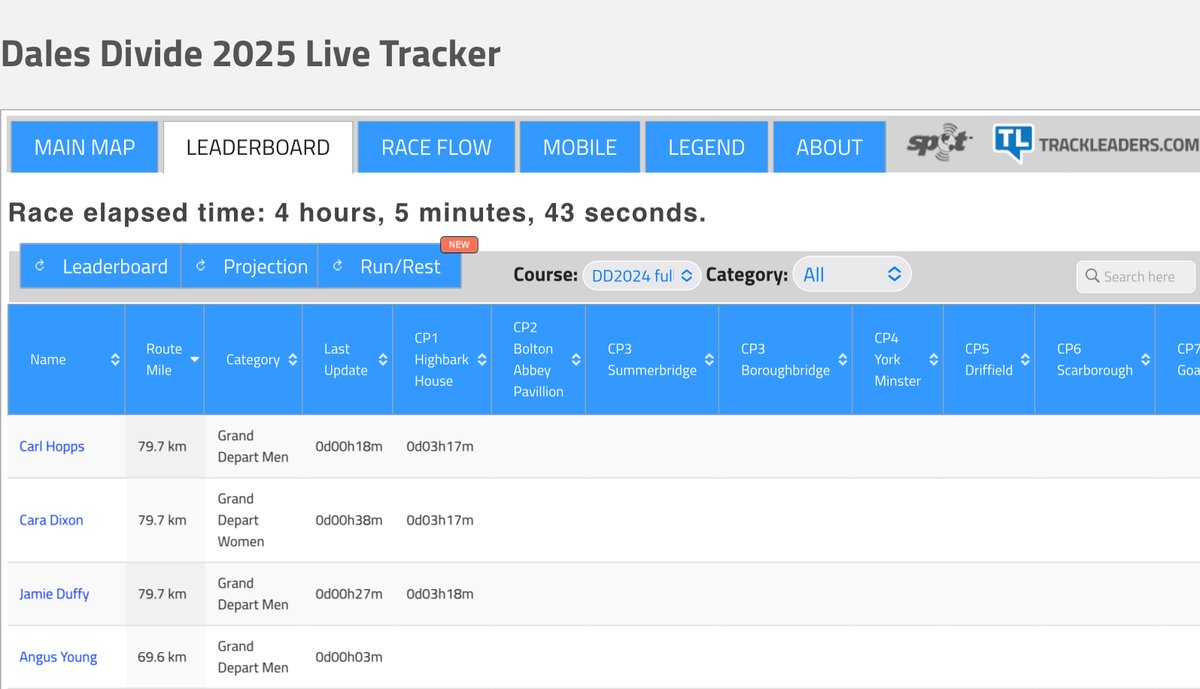Switch to the RACE FLOW tab
Image resolution: width=1200 pixels, height=689 pixels.
[x=436, y=147]
